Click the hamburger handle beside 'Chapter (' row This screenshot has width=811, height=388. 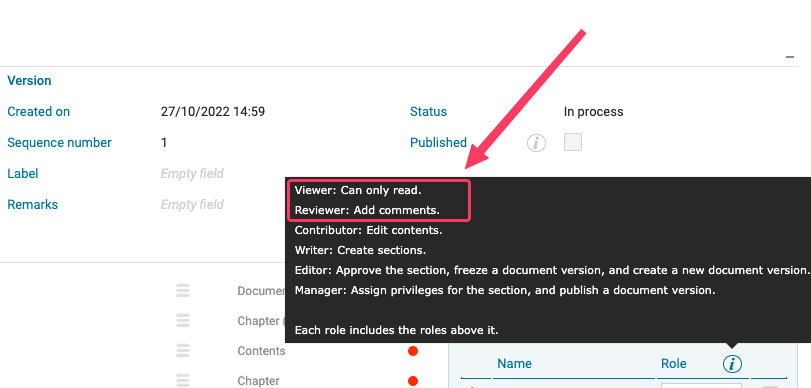183,321
